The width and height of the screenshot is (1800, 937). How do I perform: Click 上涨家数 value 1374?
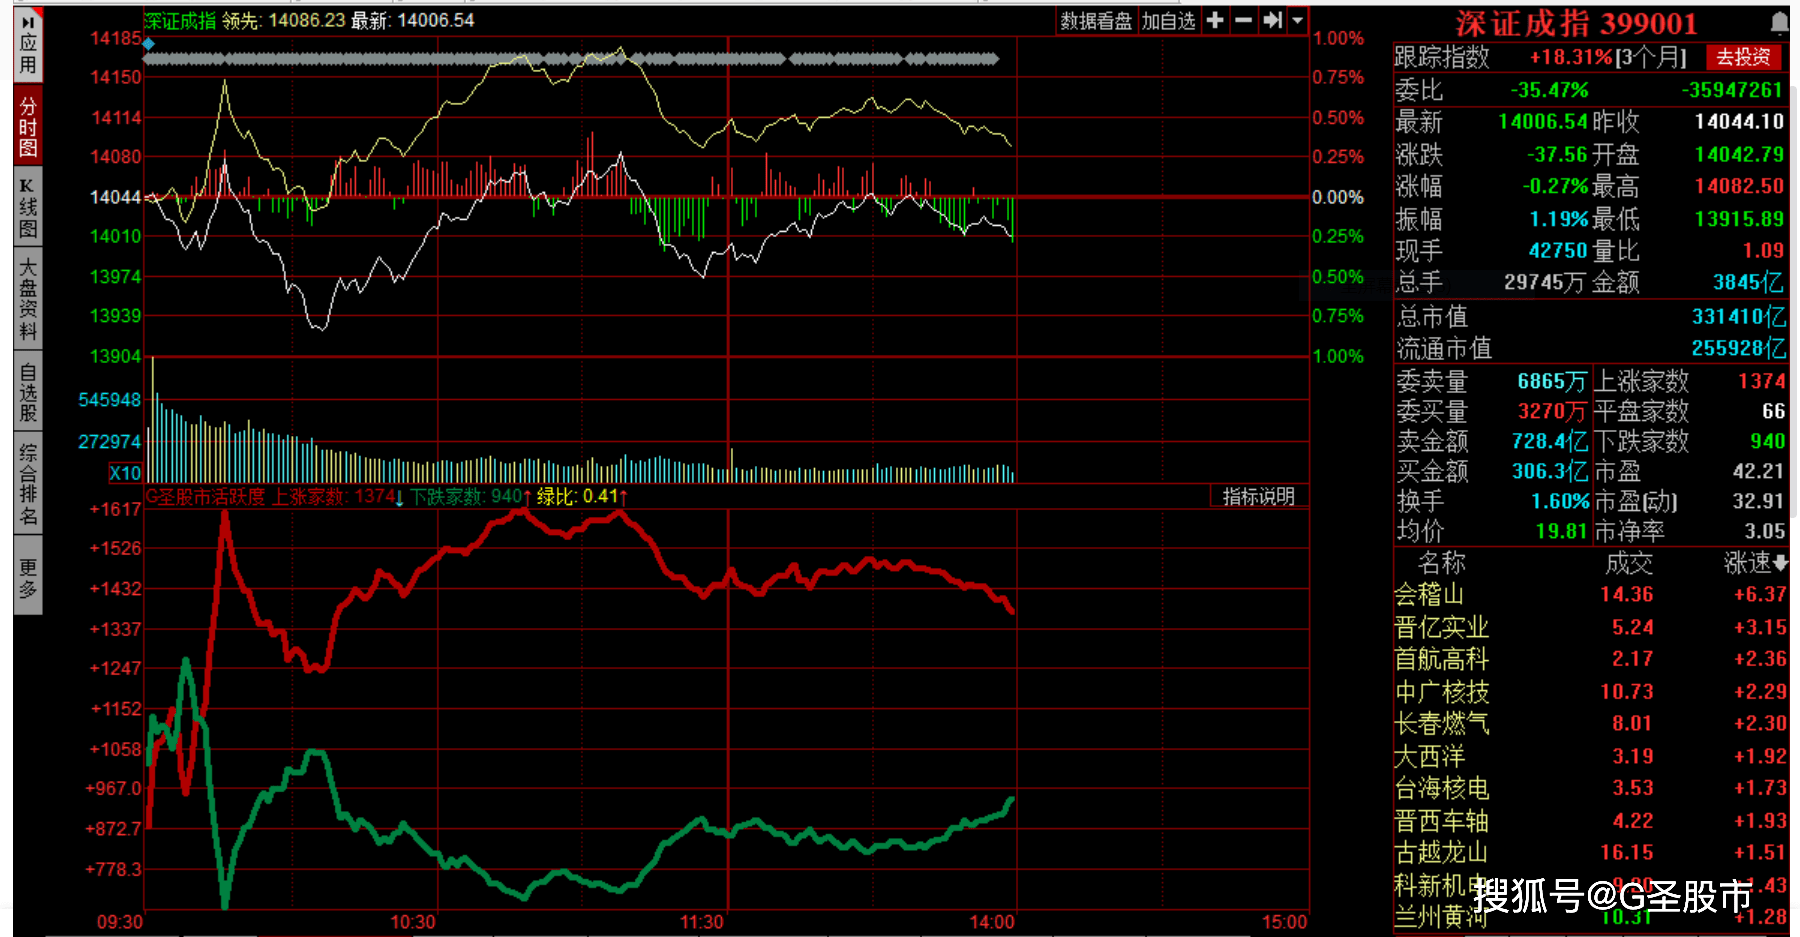click(1761, 381)
